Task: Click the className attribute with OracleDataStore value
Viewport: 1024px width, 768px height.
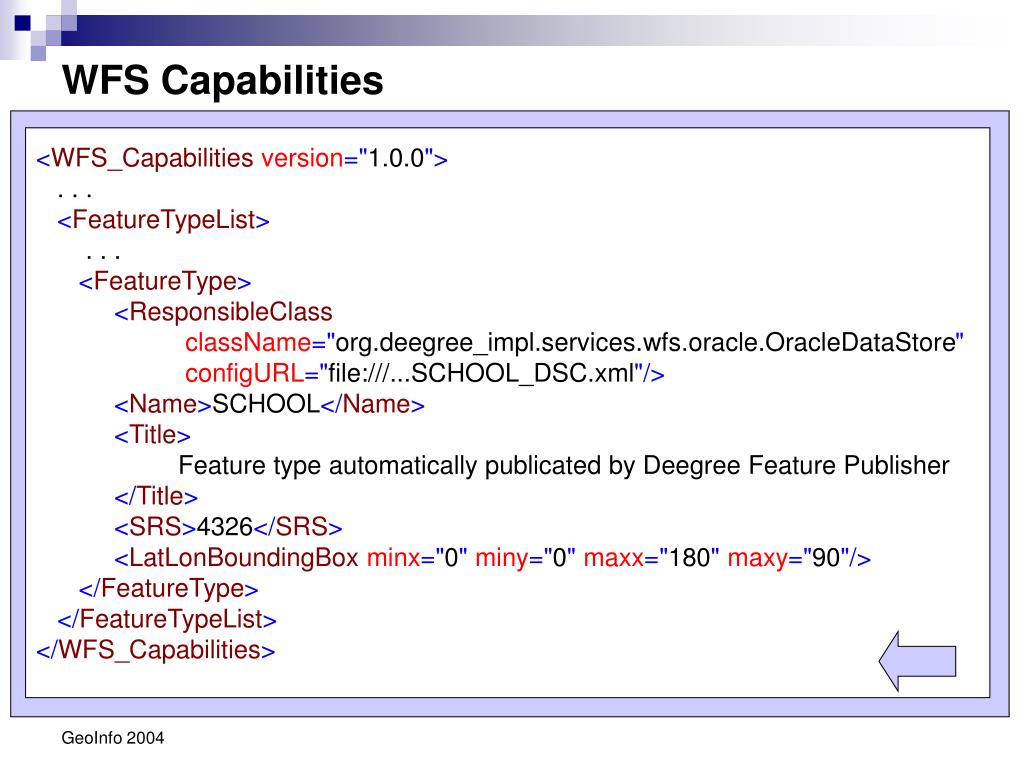Action: click(x=574, y=343)
